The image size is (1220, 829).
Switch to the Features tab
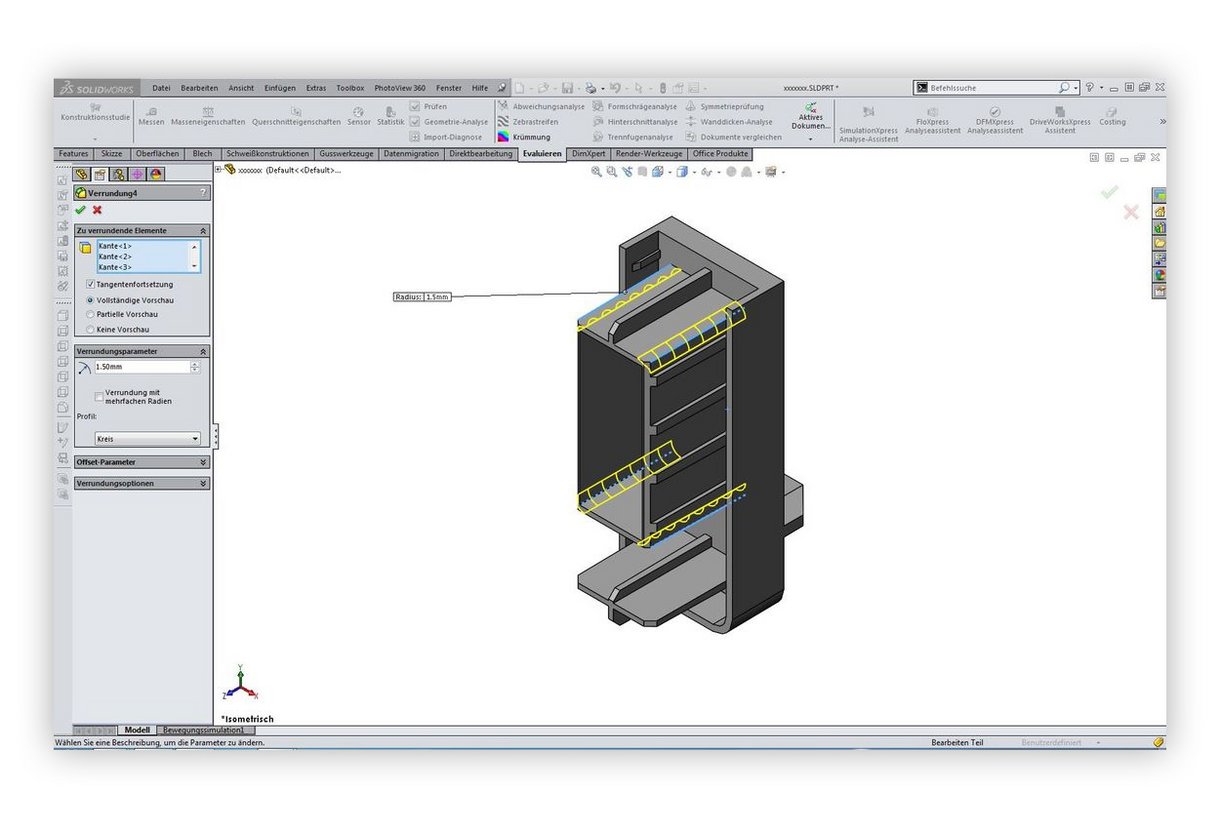point(74,154)
